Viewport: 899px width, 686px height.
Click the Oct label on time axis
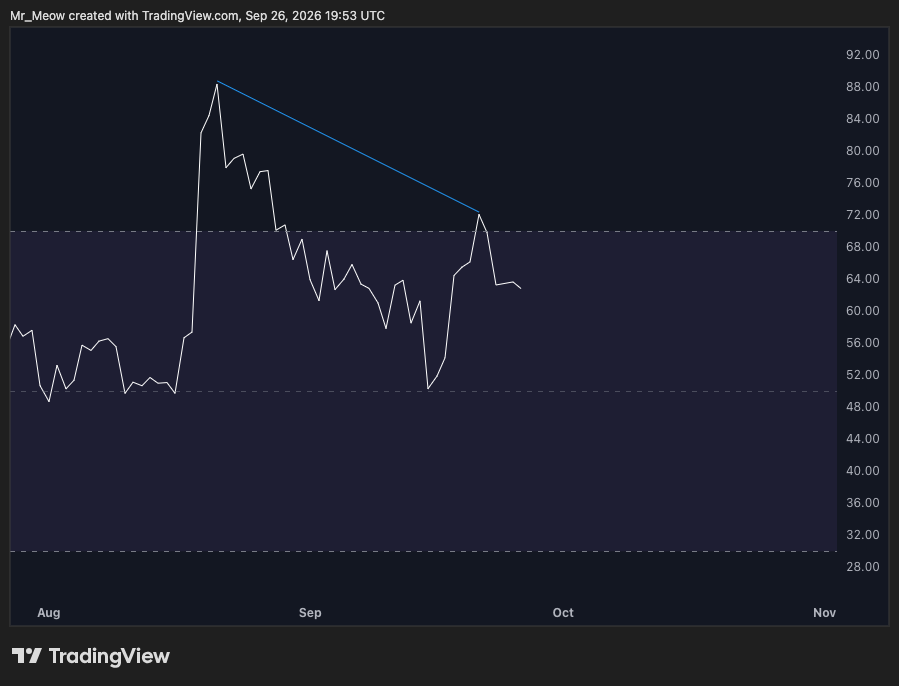point(563,613)
